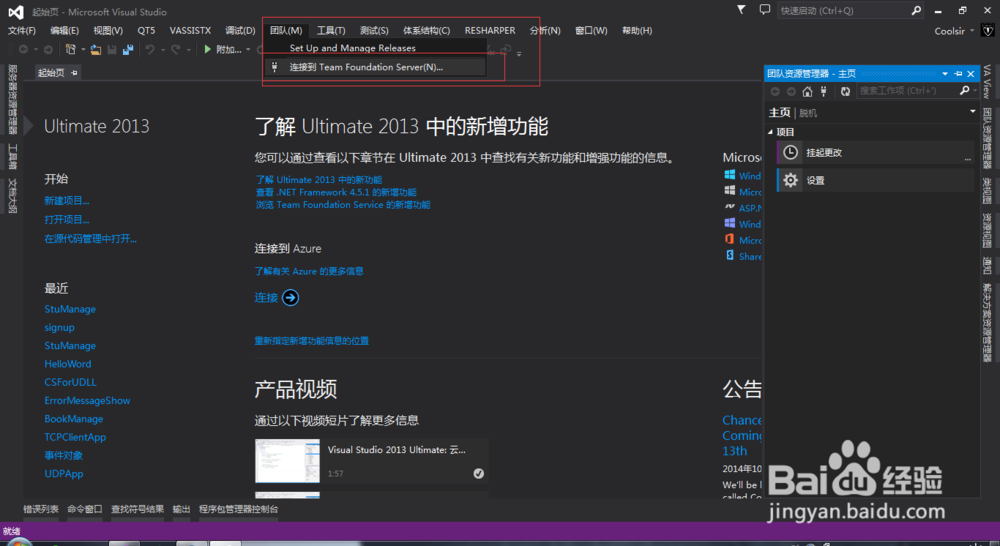Click the ellipsis on 挂起更改 row
1000x546 pixels.
(x=967, y=157)
